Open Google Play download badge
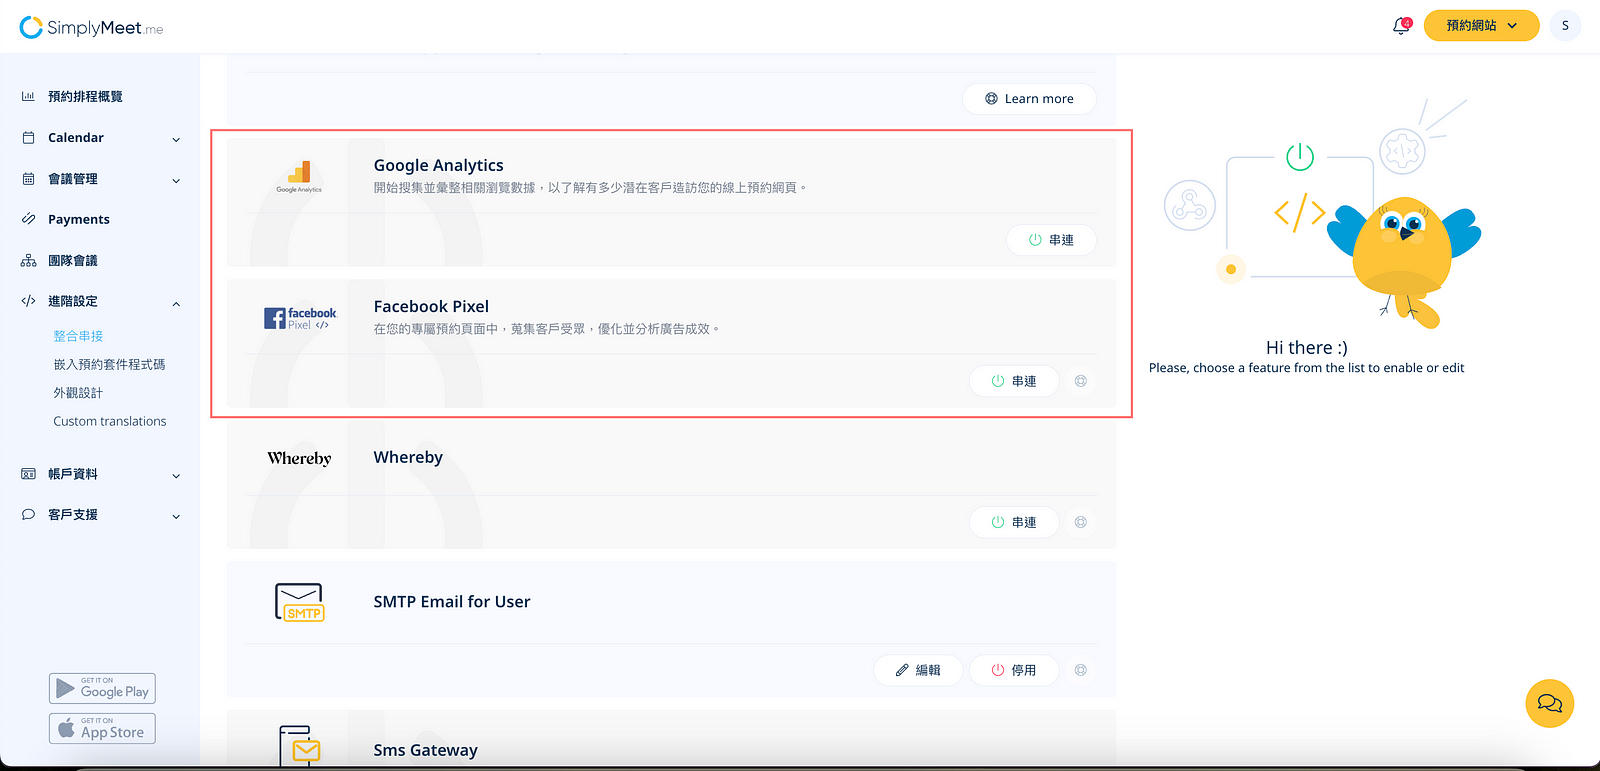The width and height of the screenshot is (1600, 771). [x=102, y=688]
